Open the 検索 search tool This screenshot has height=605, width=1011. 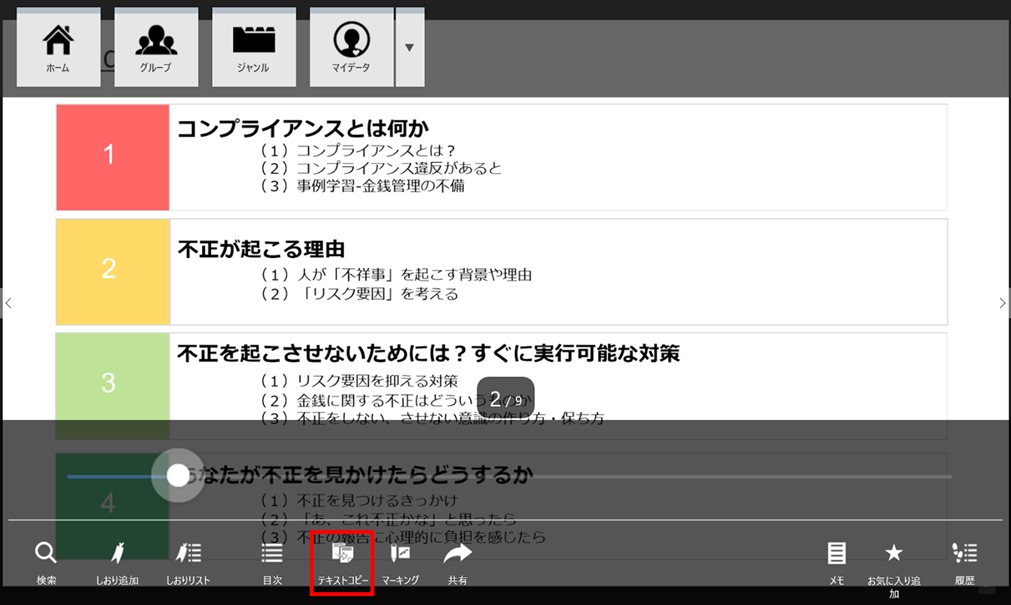pyautogui.click(x=46, y=563)
